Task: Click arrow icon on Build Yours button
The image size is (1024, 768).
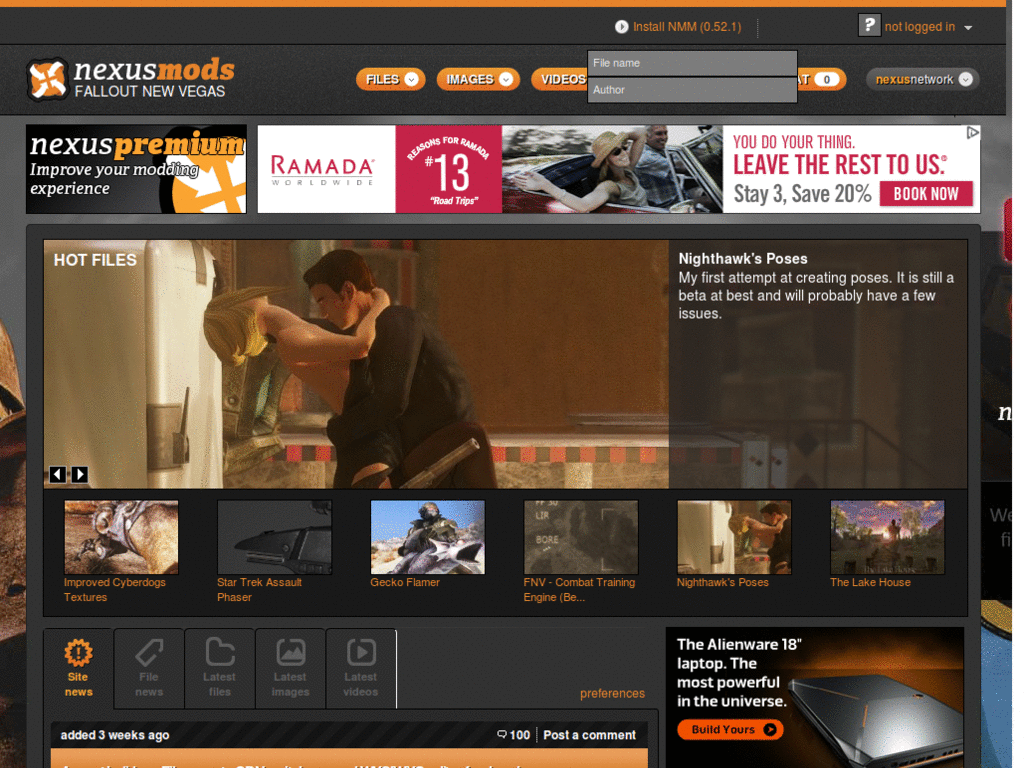Action: [769, 729]
